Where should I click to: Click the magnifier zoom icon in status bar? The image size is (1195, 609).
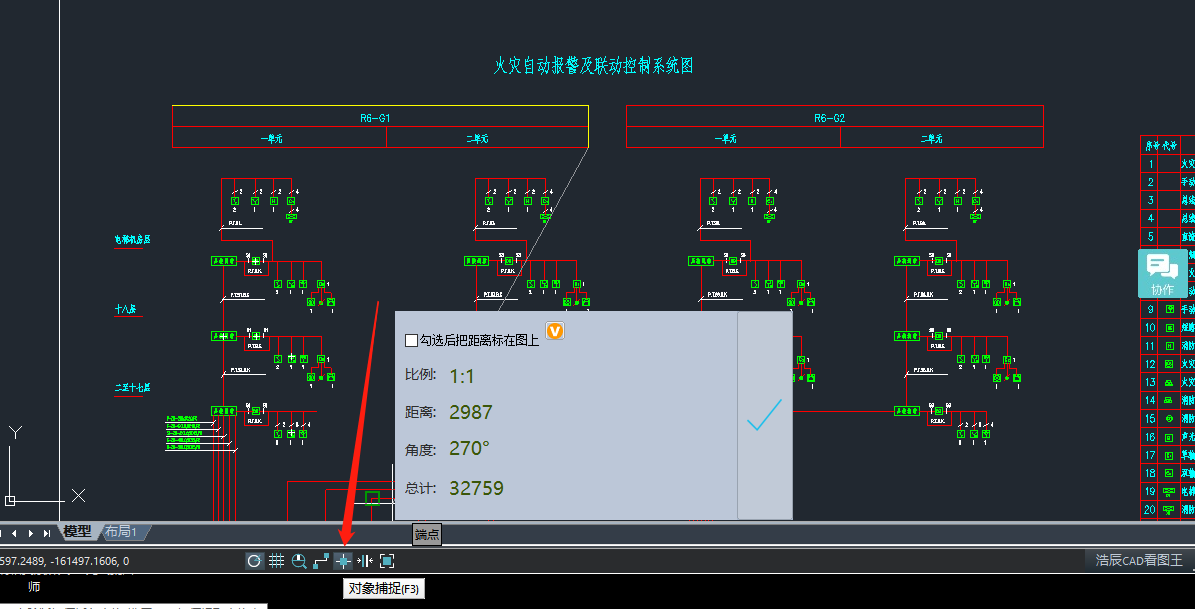(299, 561)
